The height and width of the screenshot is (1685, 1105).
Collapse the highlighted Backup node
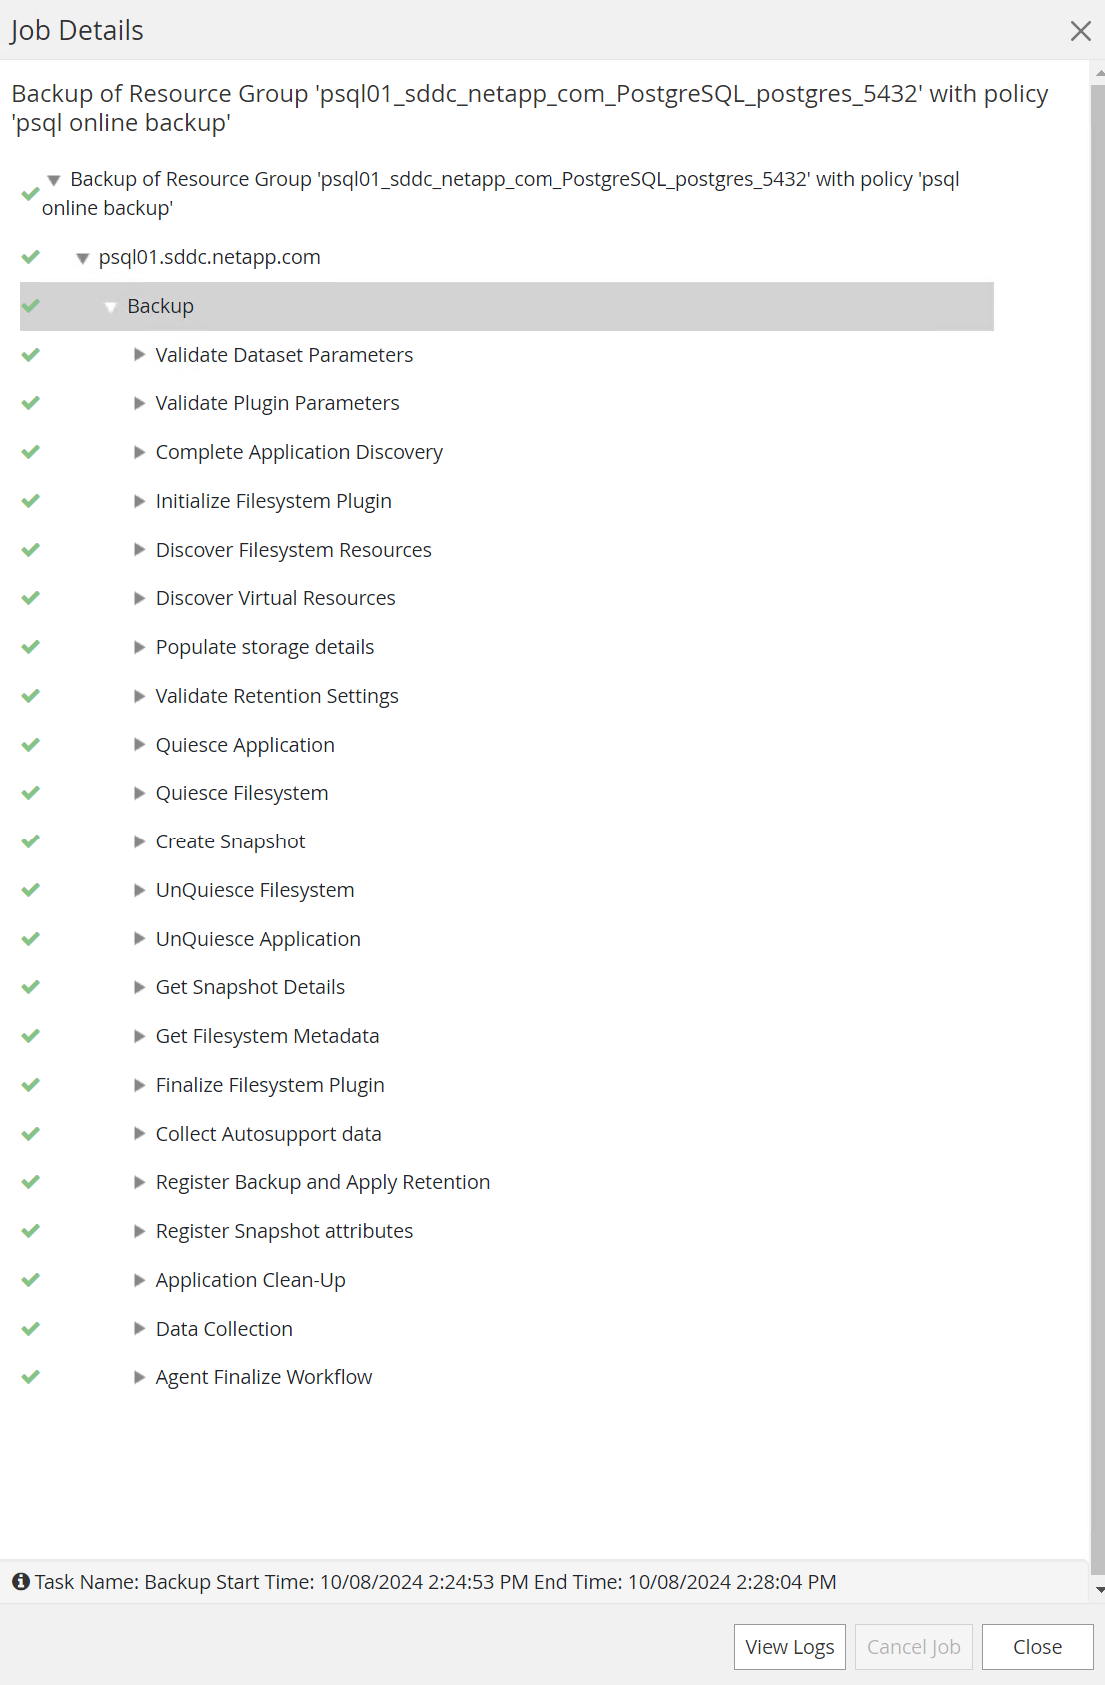point(111,307)
